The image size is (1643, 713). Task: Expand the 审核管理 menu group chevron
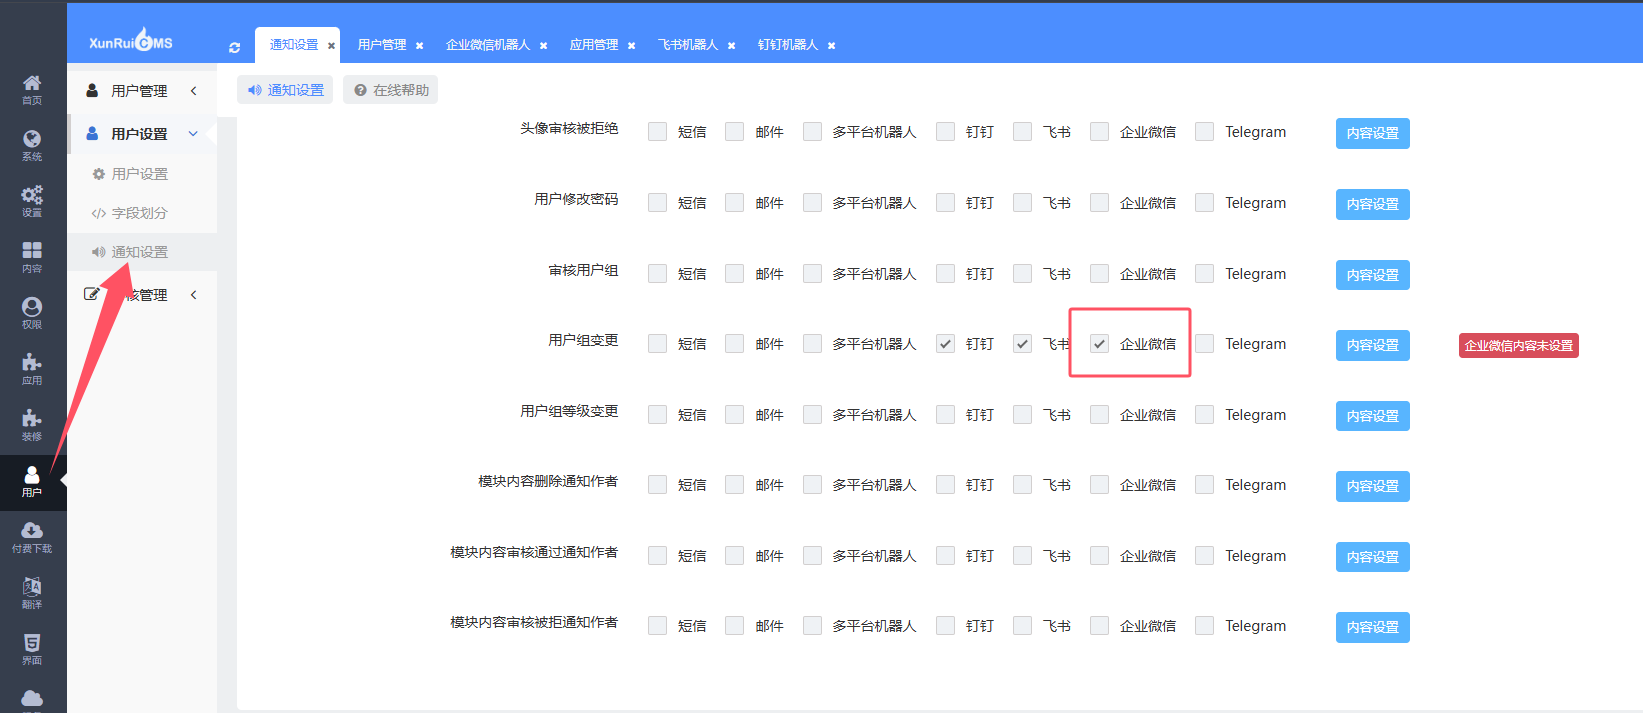pos(193,295)
